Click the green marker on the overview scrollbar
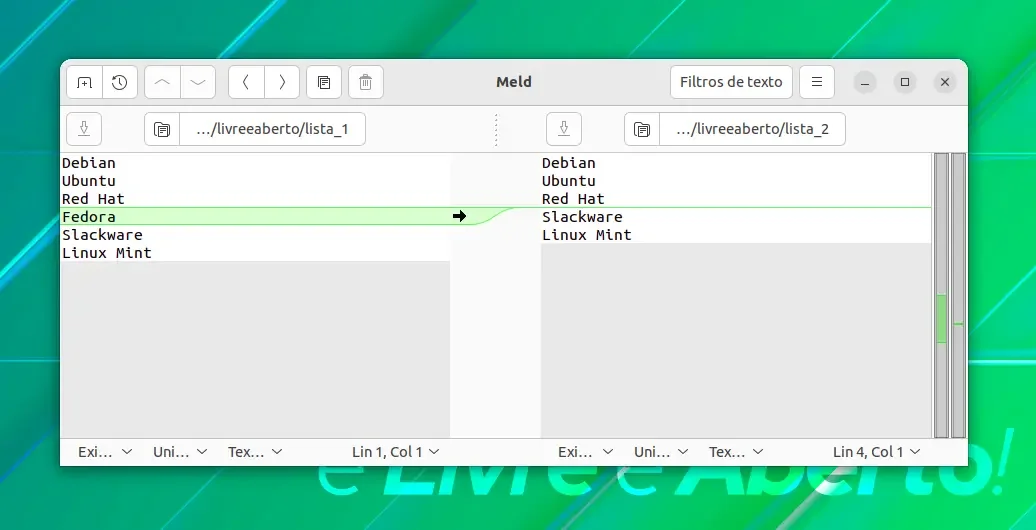1036x530 pixels. coord(942,319)
